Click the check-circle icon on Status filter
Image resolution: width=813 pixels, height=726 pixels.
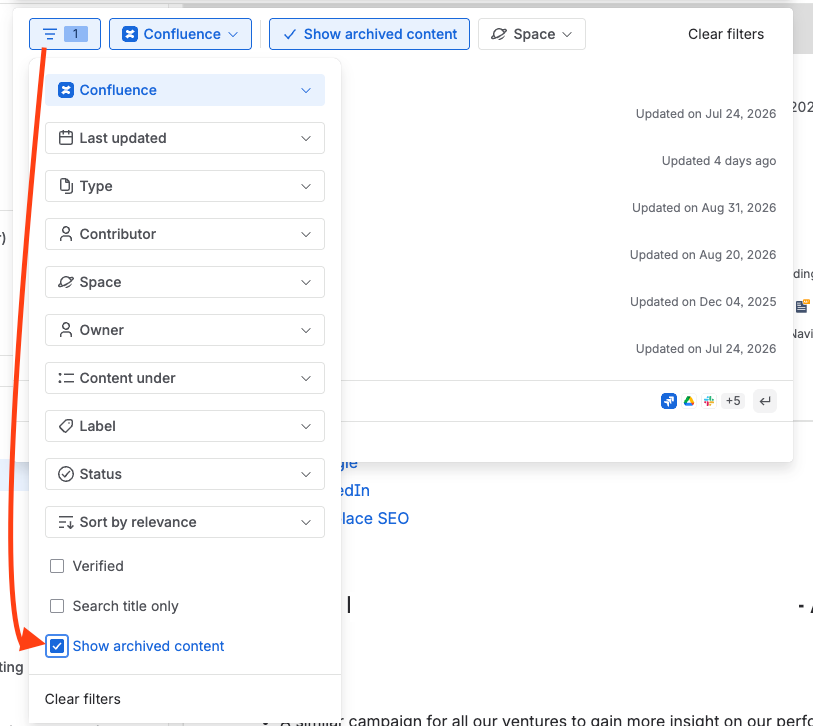point(66,474)
